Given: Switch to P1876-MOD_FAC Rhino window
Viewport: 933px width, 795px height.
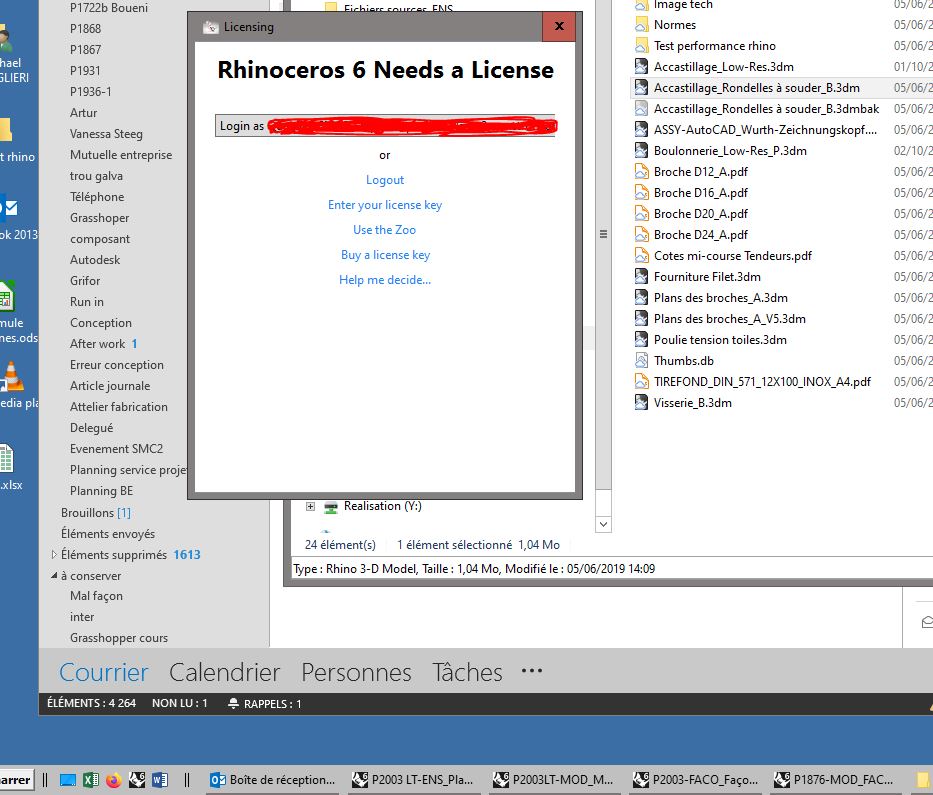Looking at the screenshot, I should 835,780.
